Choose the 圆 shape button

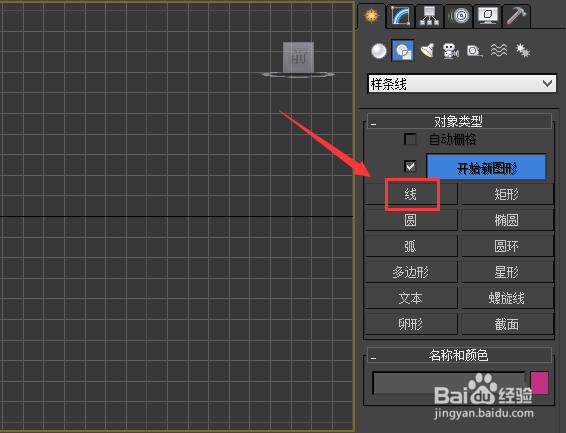pyautogui.click(x=411, y=220)
